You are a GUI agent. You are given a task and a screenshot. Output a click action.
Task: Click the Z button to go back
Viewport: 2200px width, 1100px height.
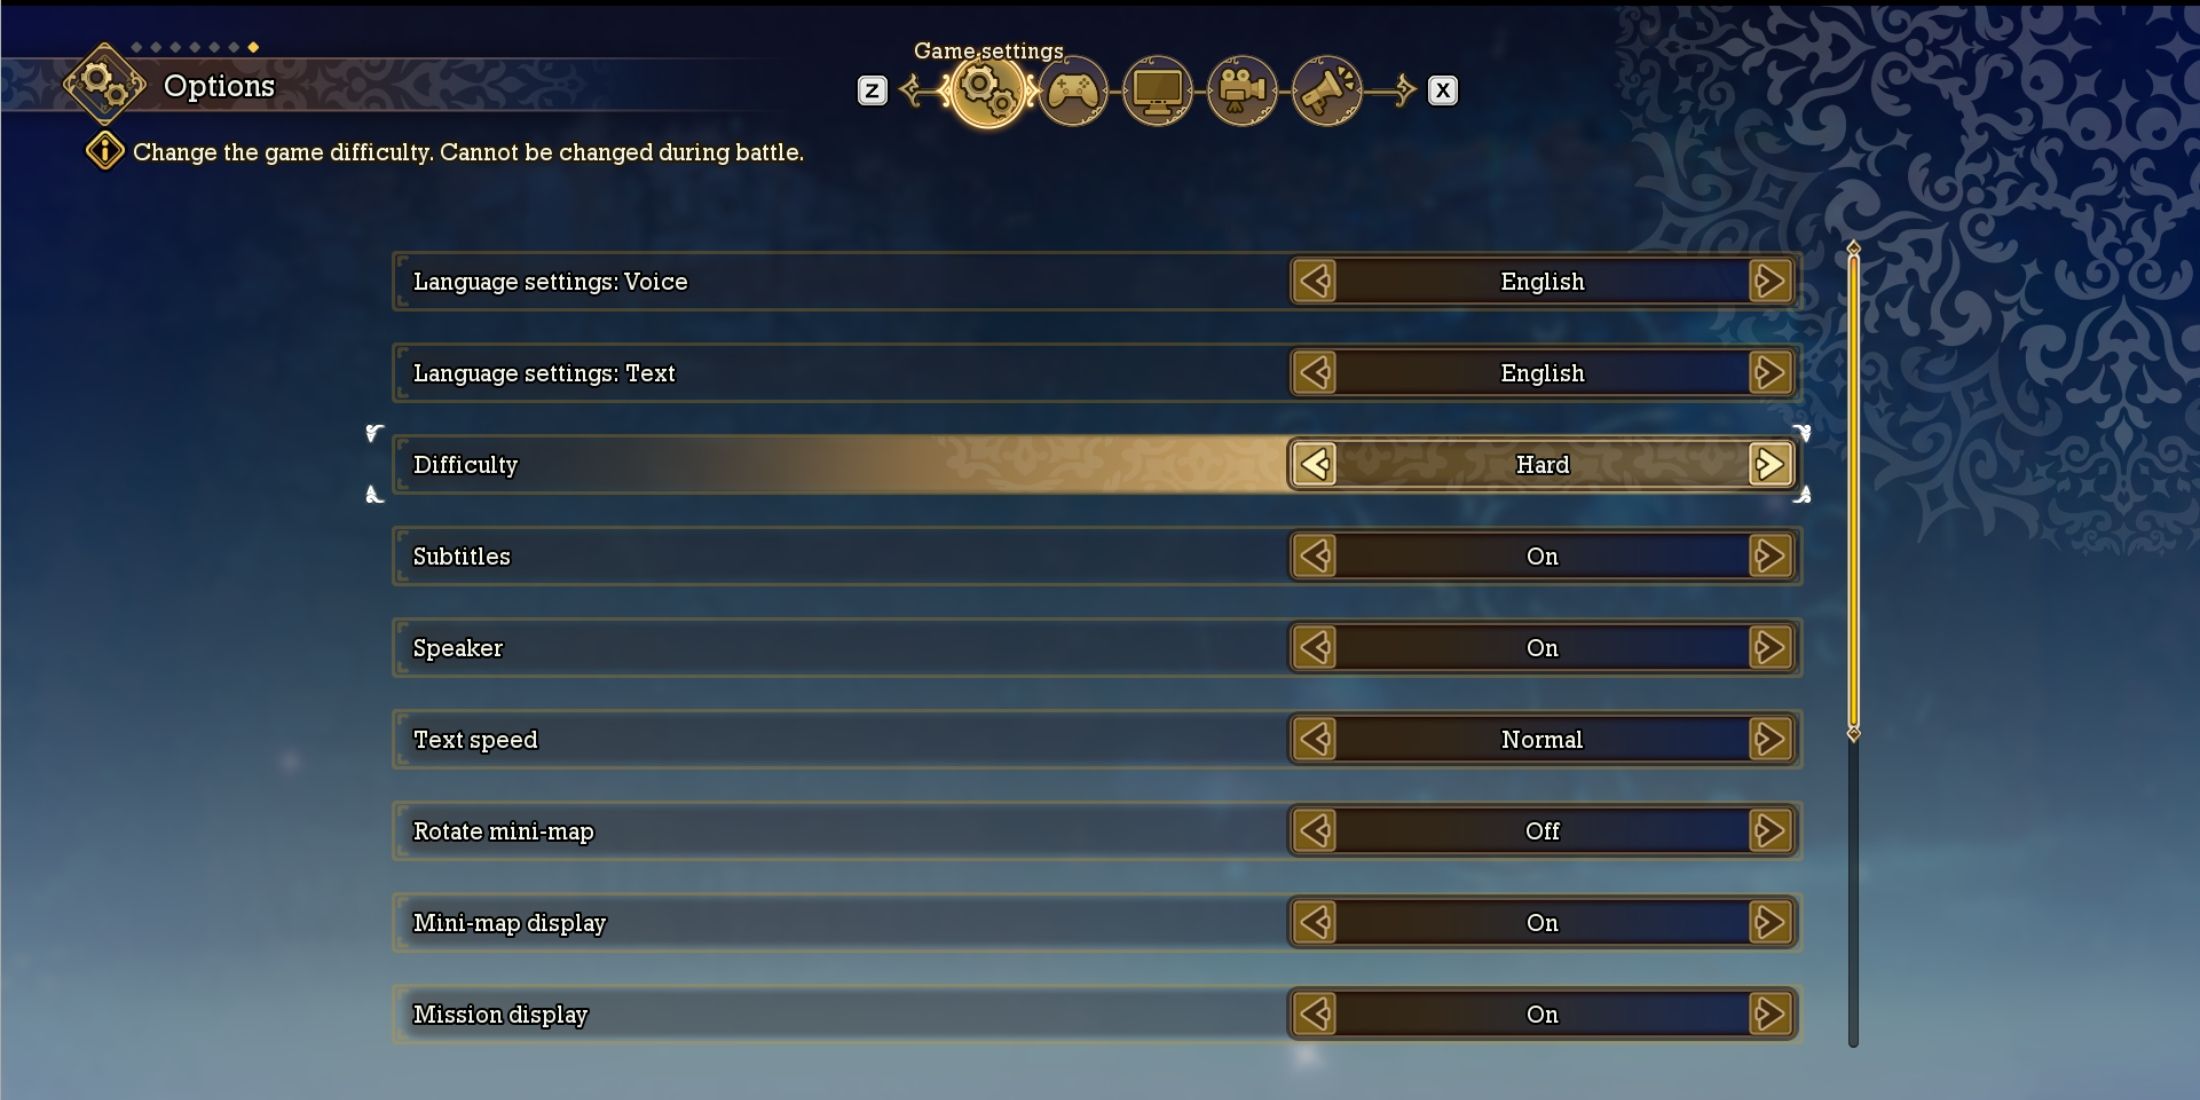coord(873,87)
